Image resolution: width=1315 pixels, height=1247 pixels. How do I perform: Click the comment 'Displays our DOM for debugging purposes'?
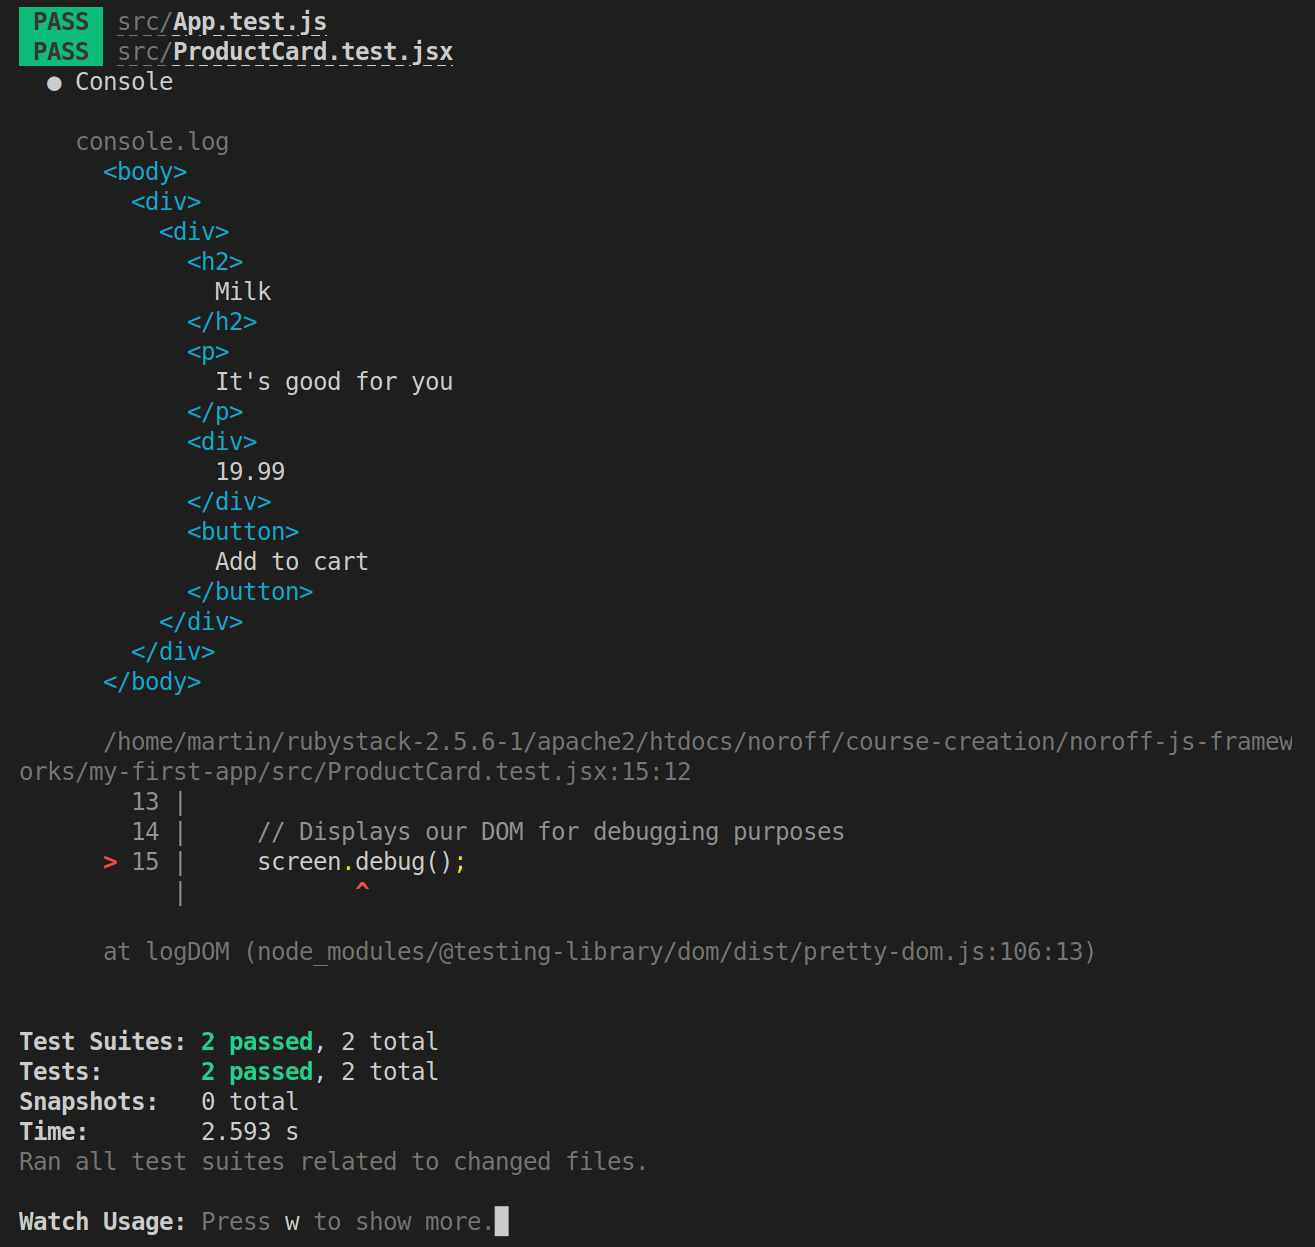(x=551, y=832)
